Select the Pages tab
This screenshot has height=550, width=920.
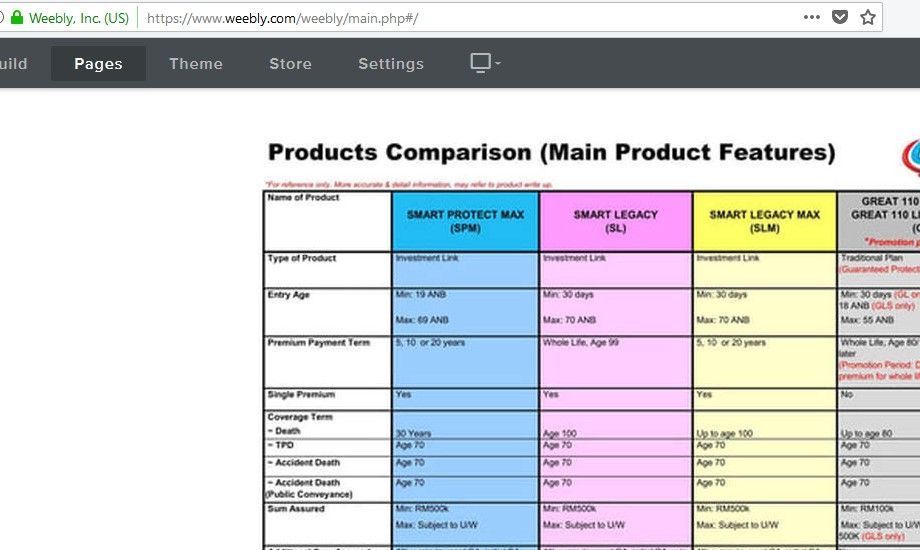98,64
